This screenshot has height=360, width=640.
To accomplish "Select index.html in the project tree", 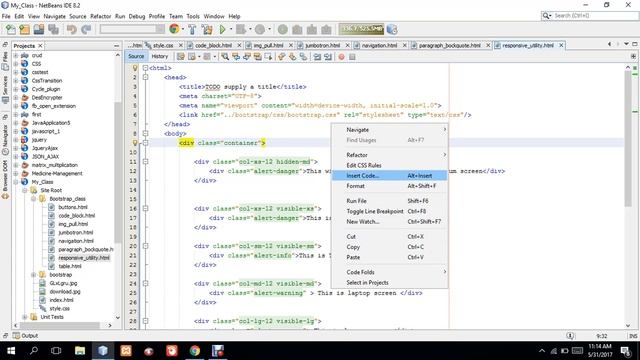I will pos(62,300).
